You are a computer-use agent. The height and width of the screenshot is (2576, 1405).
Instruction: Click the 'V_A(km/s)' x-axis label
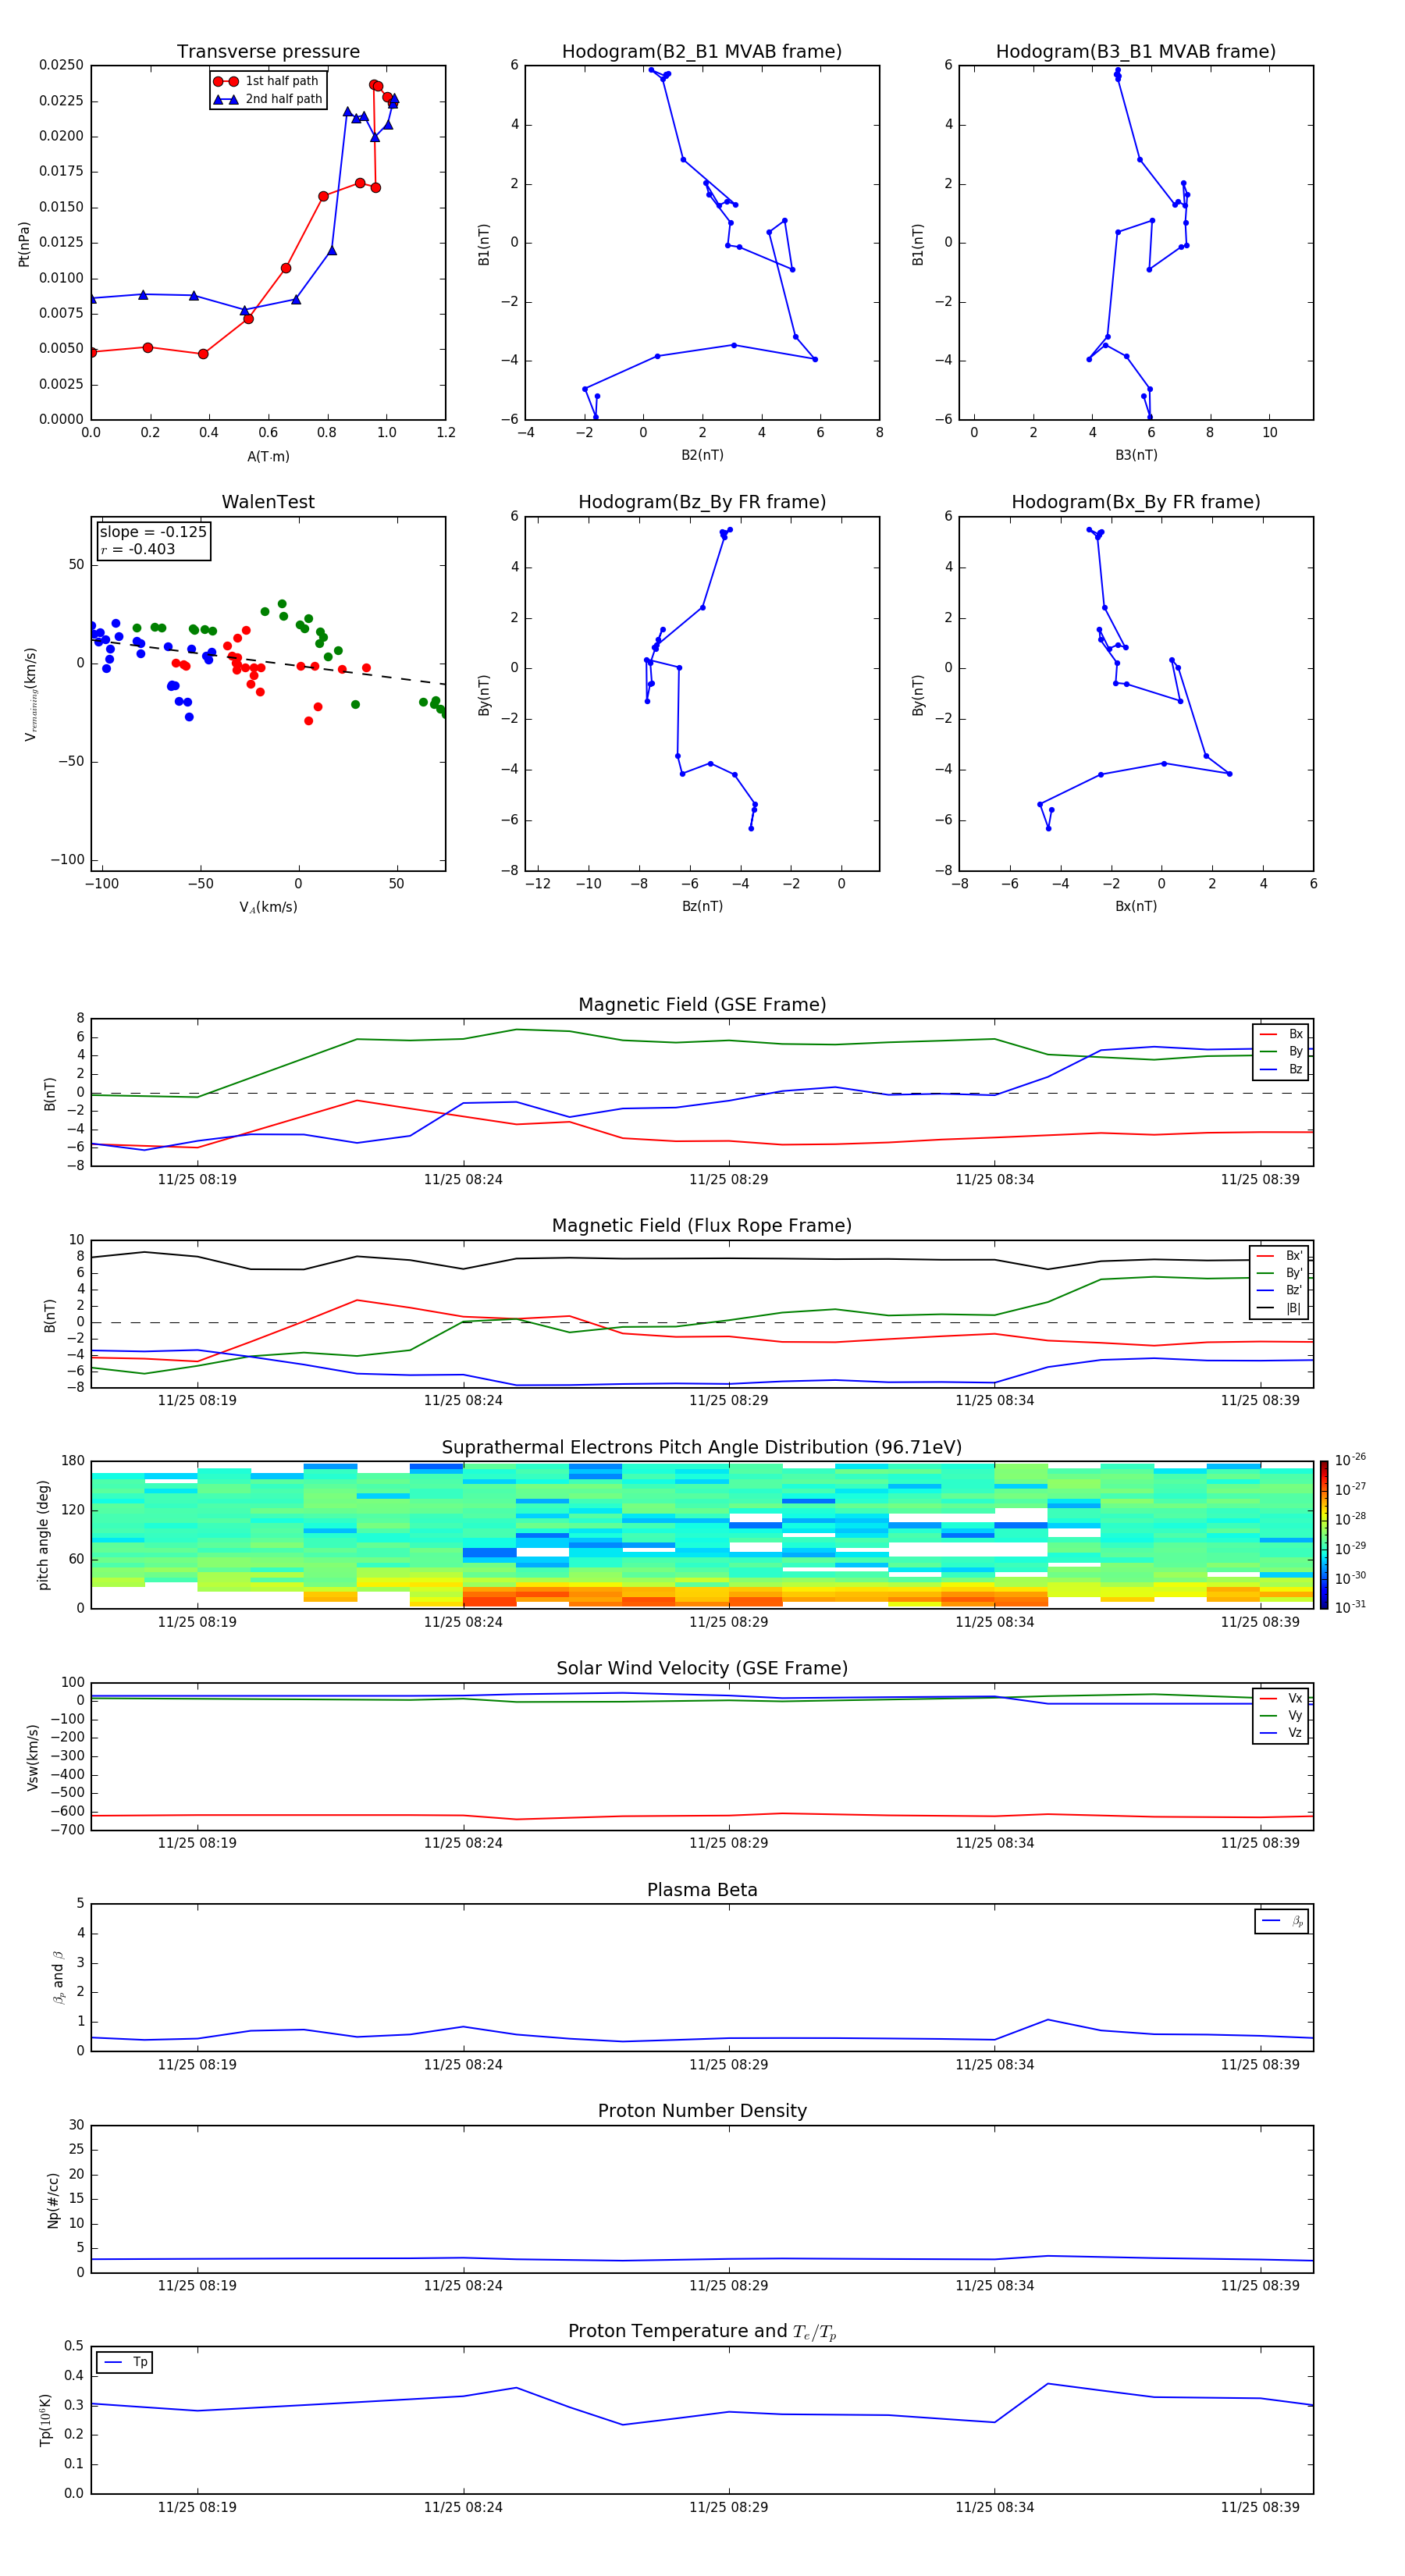click(268, 907)
